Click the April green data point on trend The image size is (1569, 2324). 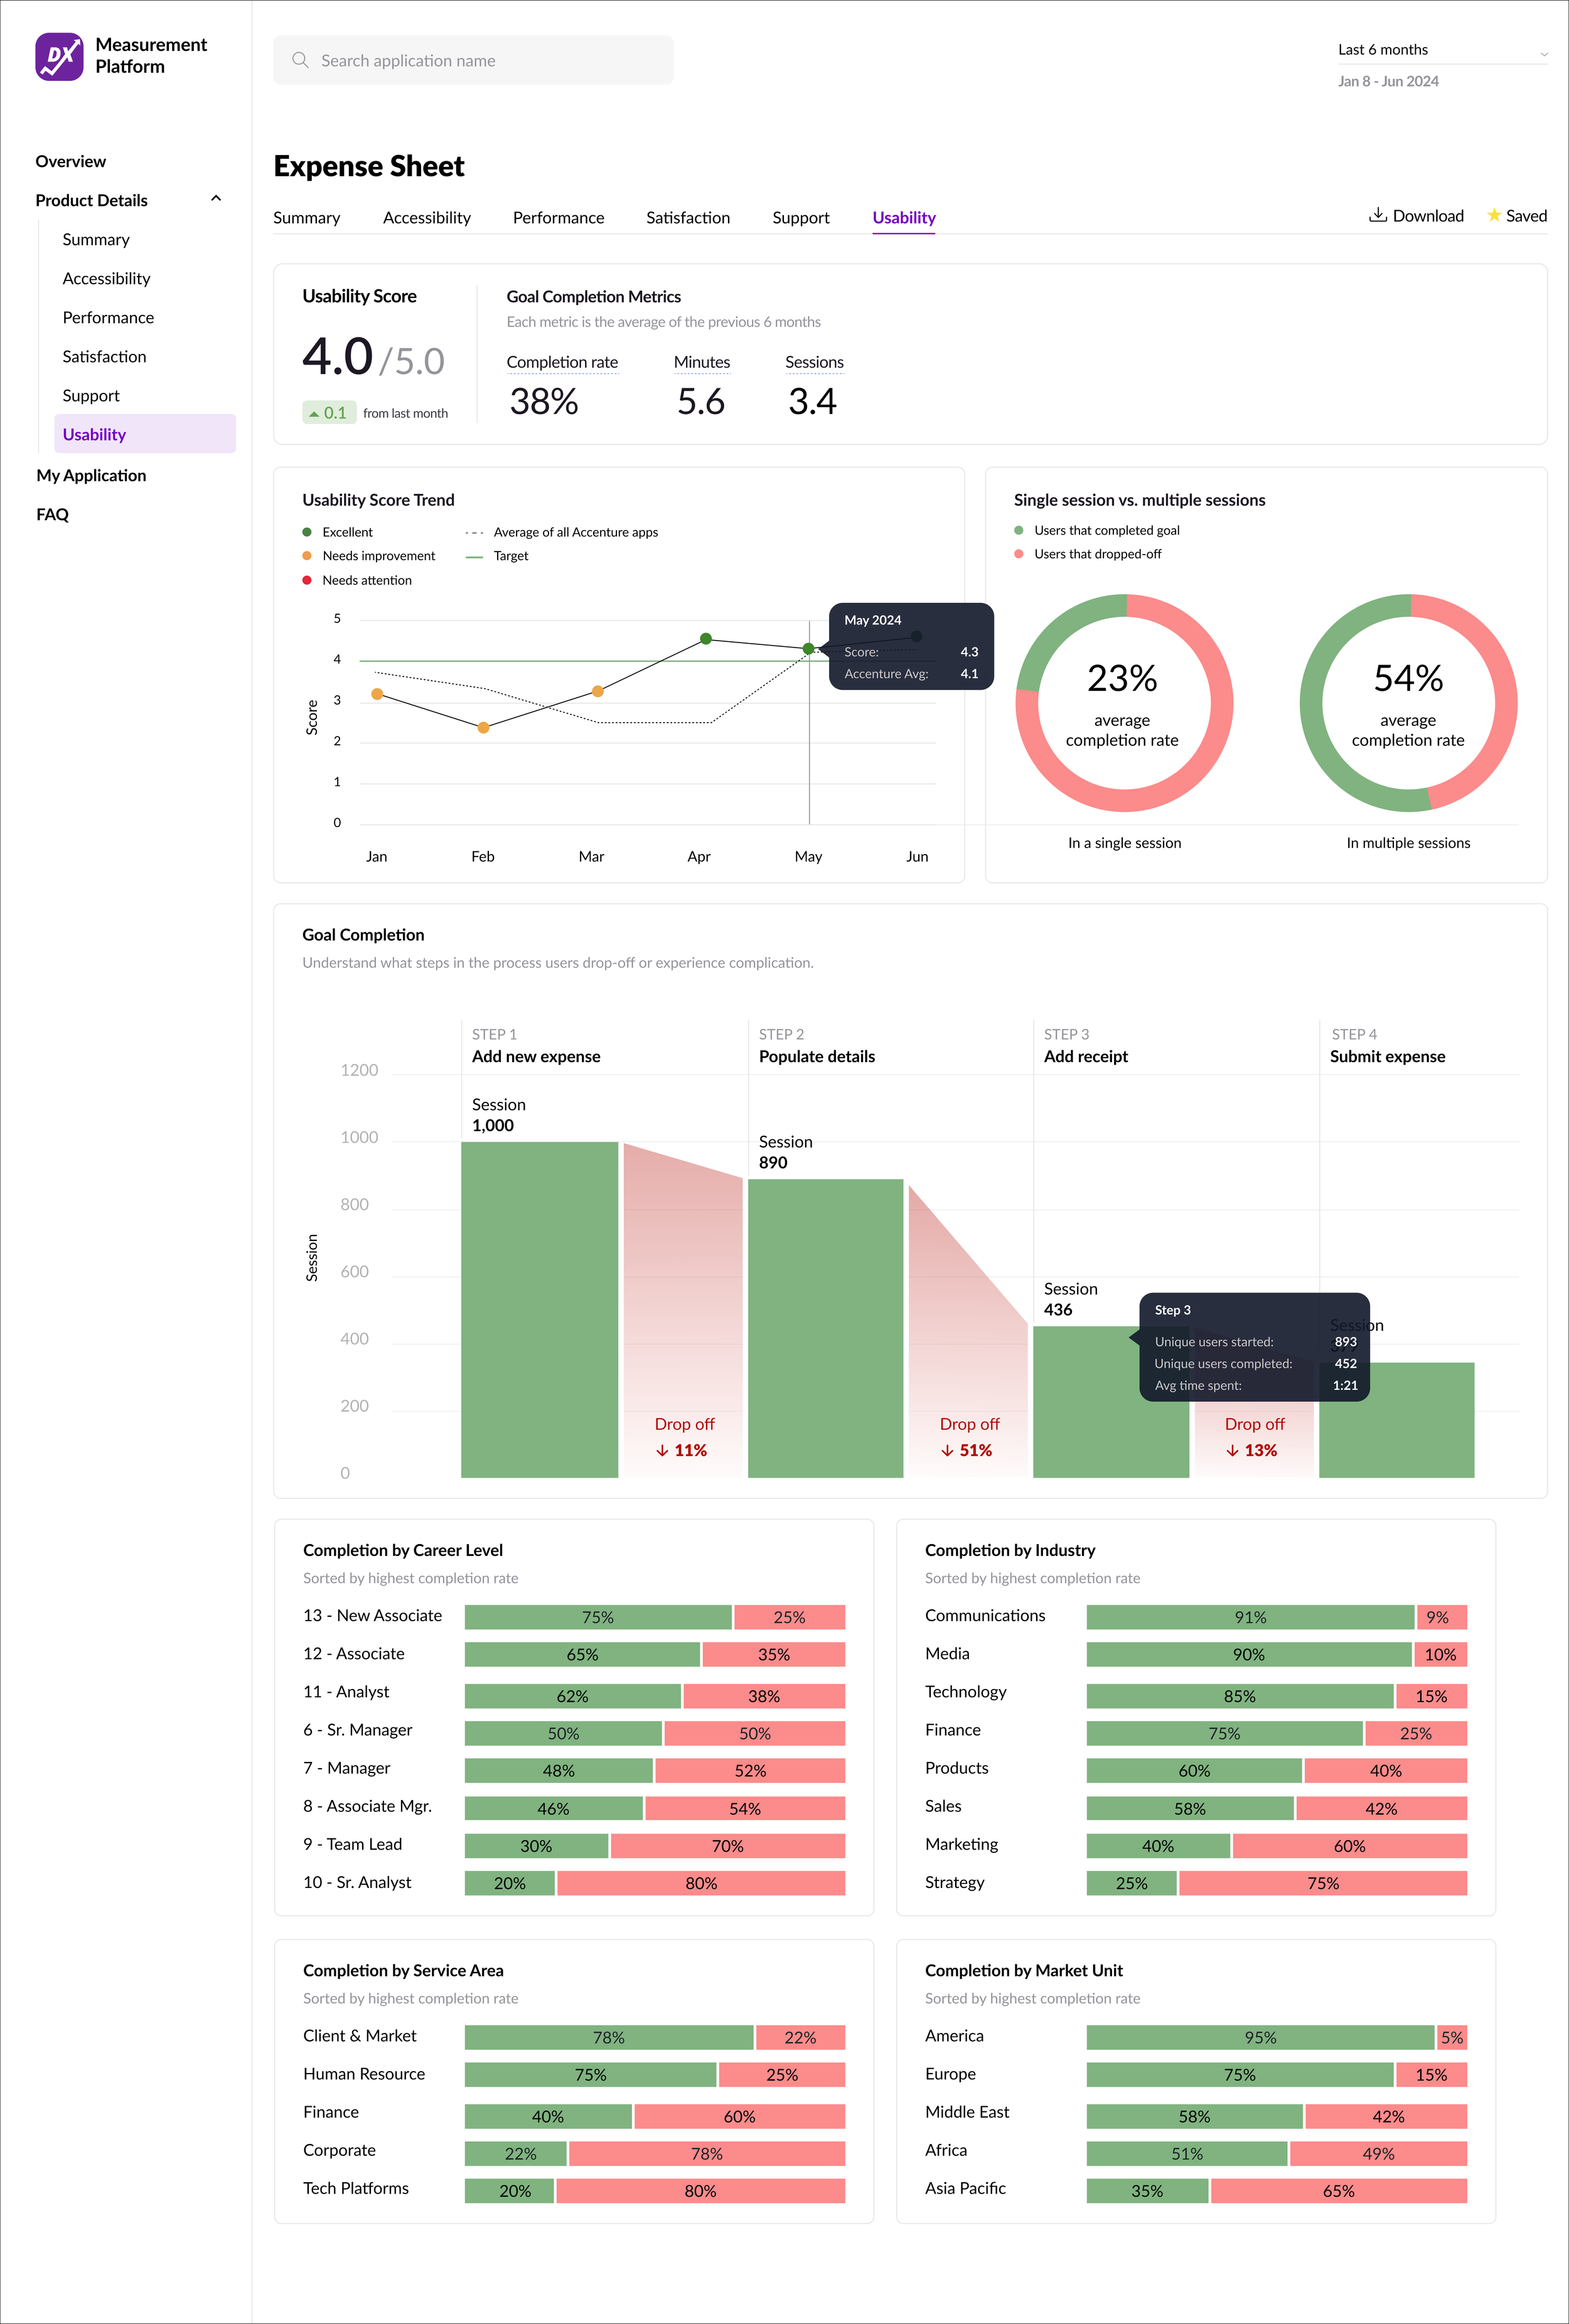pos(706,638)
